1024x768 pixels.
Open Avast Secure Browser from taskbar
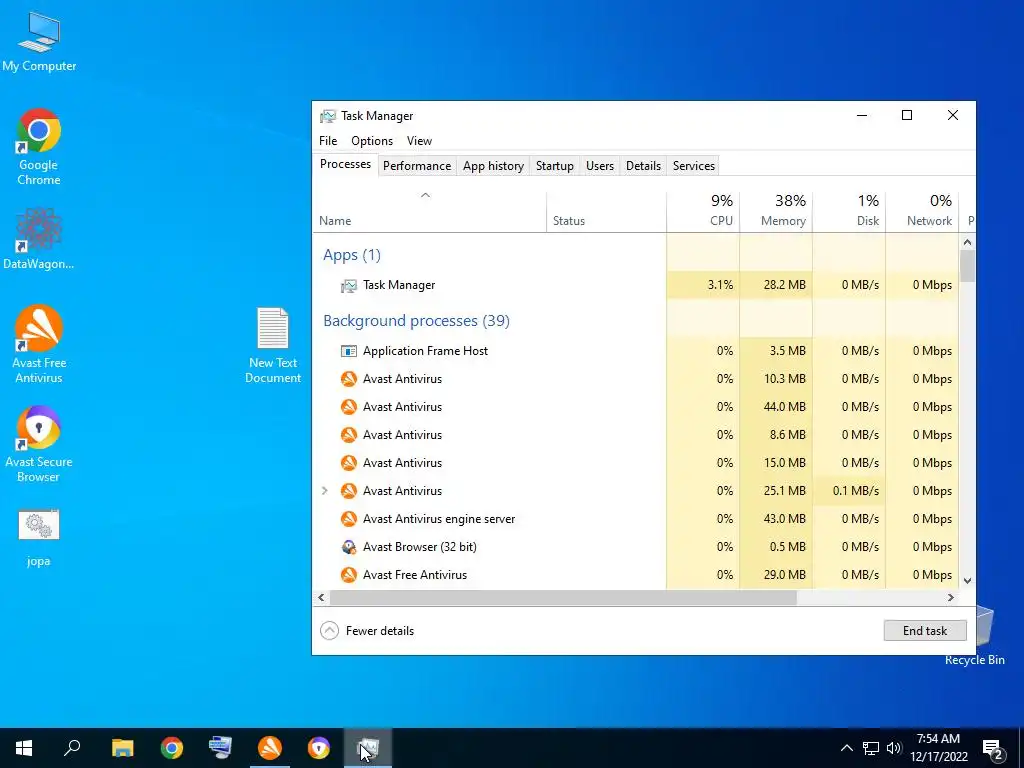[319, 748]
